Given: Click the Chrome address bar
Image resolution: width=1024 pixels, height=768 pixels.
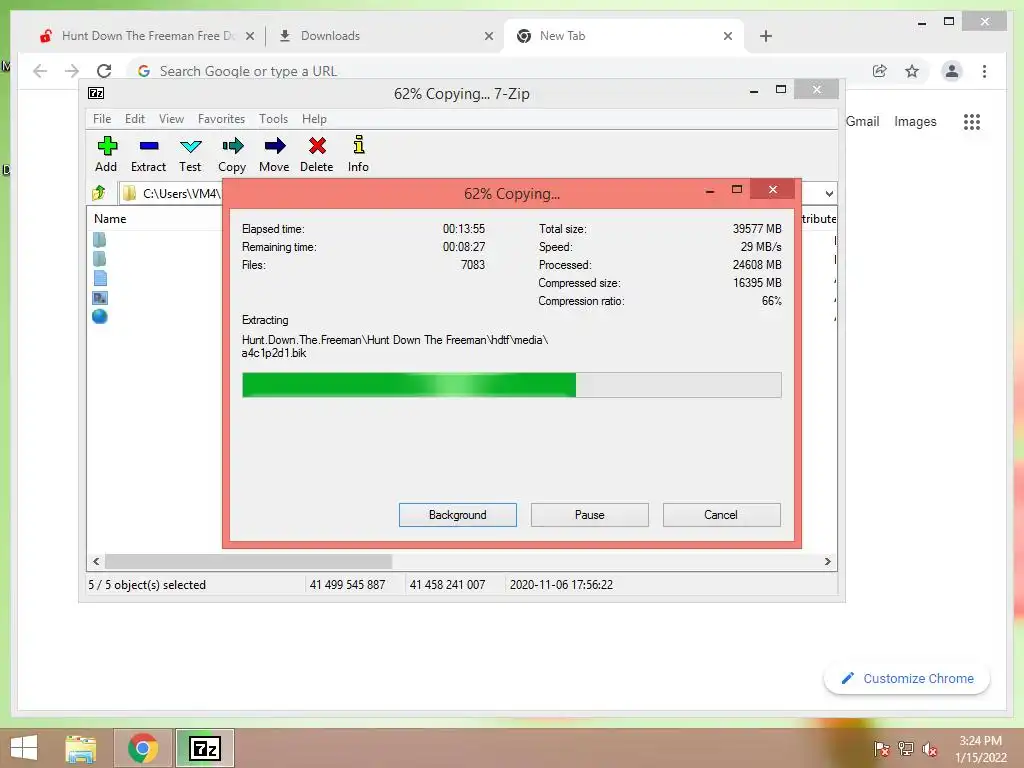Looking at the screenshot, I should pyautogui.click(x=497, y=71).
